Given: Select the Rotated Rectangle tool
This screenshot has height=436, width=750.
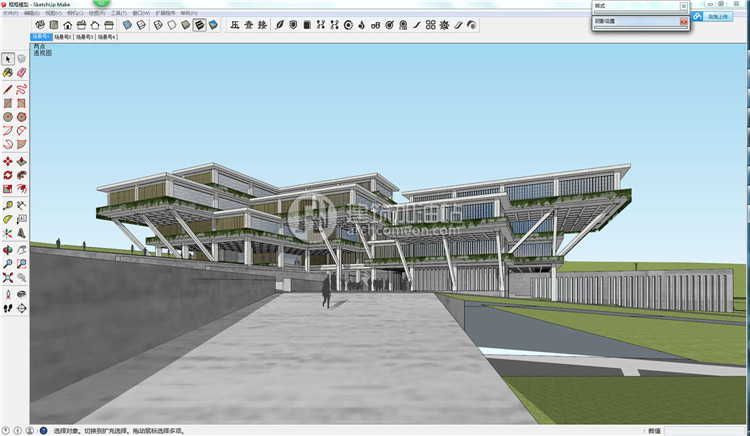Looking at the screenshot, I should [22, 103].
